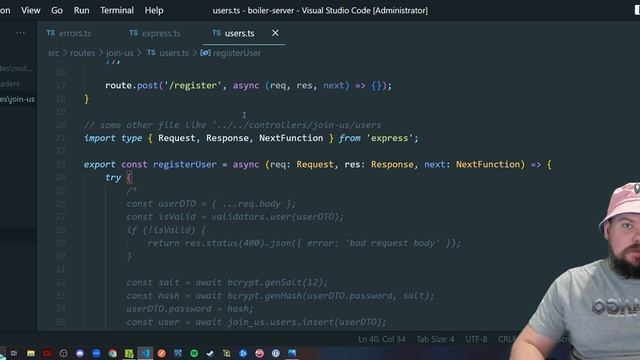This screenshot has height=360, width=640.
Task: Click the TS icon on express.ts tab
Action: tap(133, 33)
